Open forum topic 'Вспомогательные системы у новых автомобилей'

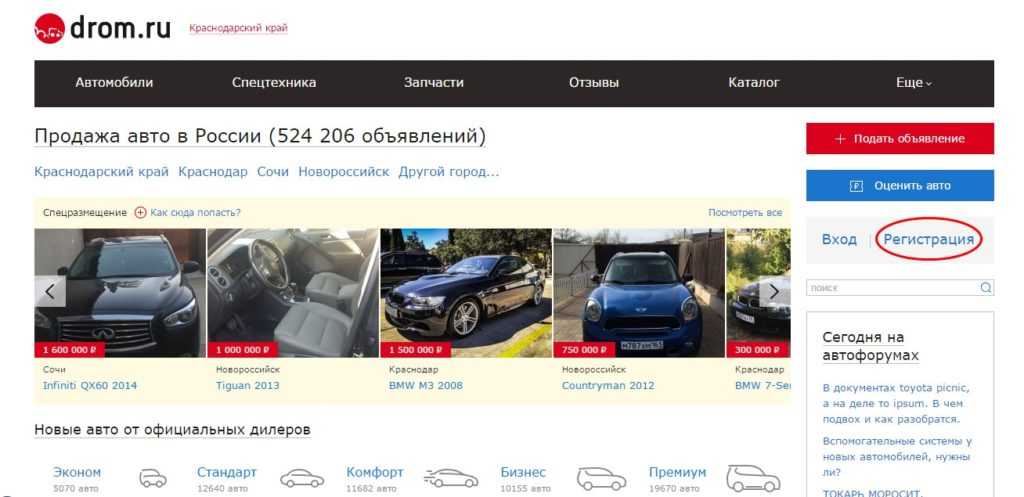(x=897, y=456)
